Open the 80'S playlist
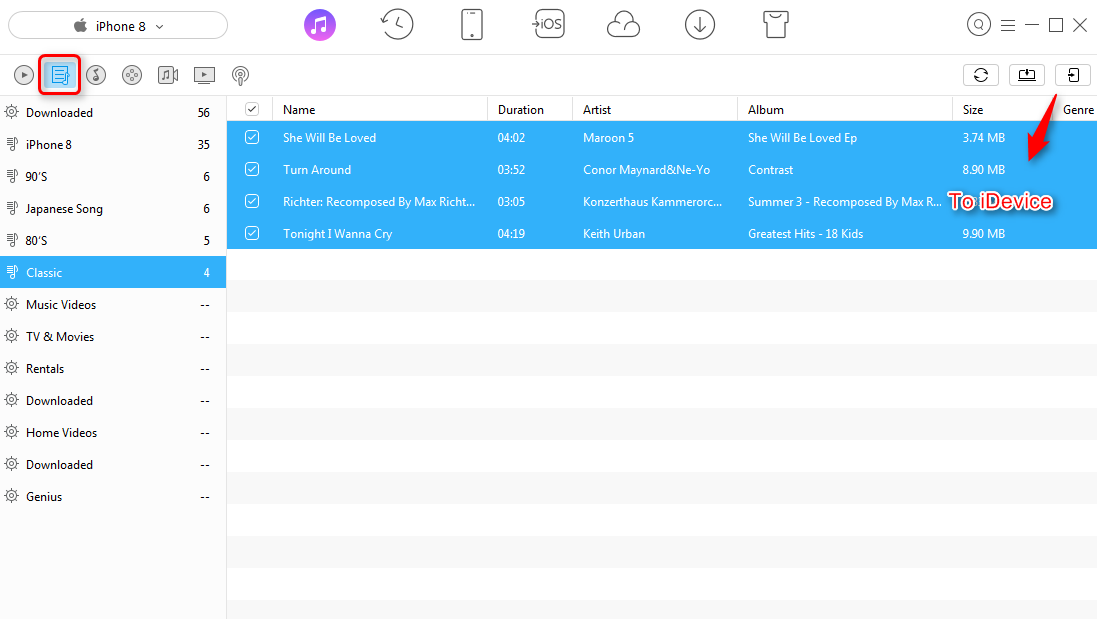1097x619 pixels. pos(113,241)
